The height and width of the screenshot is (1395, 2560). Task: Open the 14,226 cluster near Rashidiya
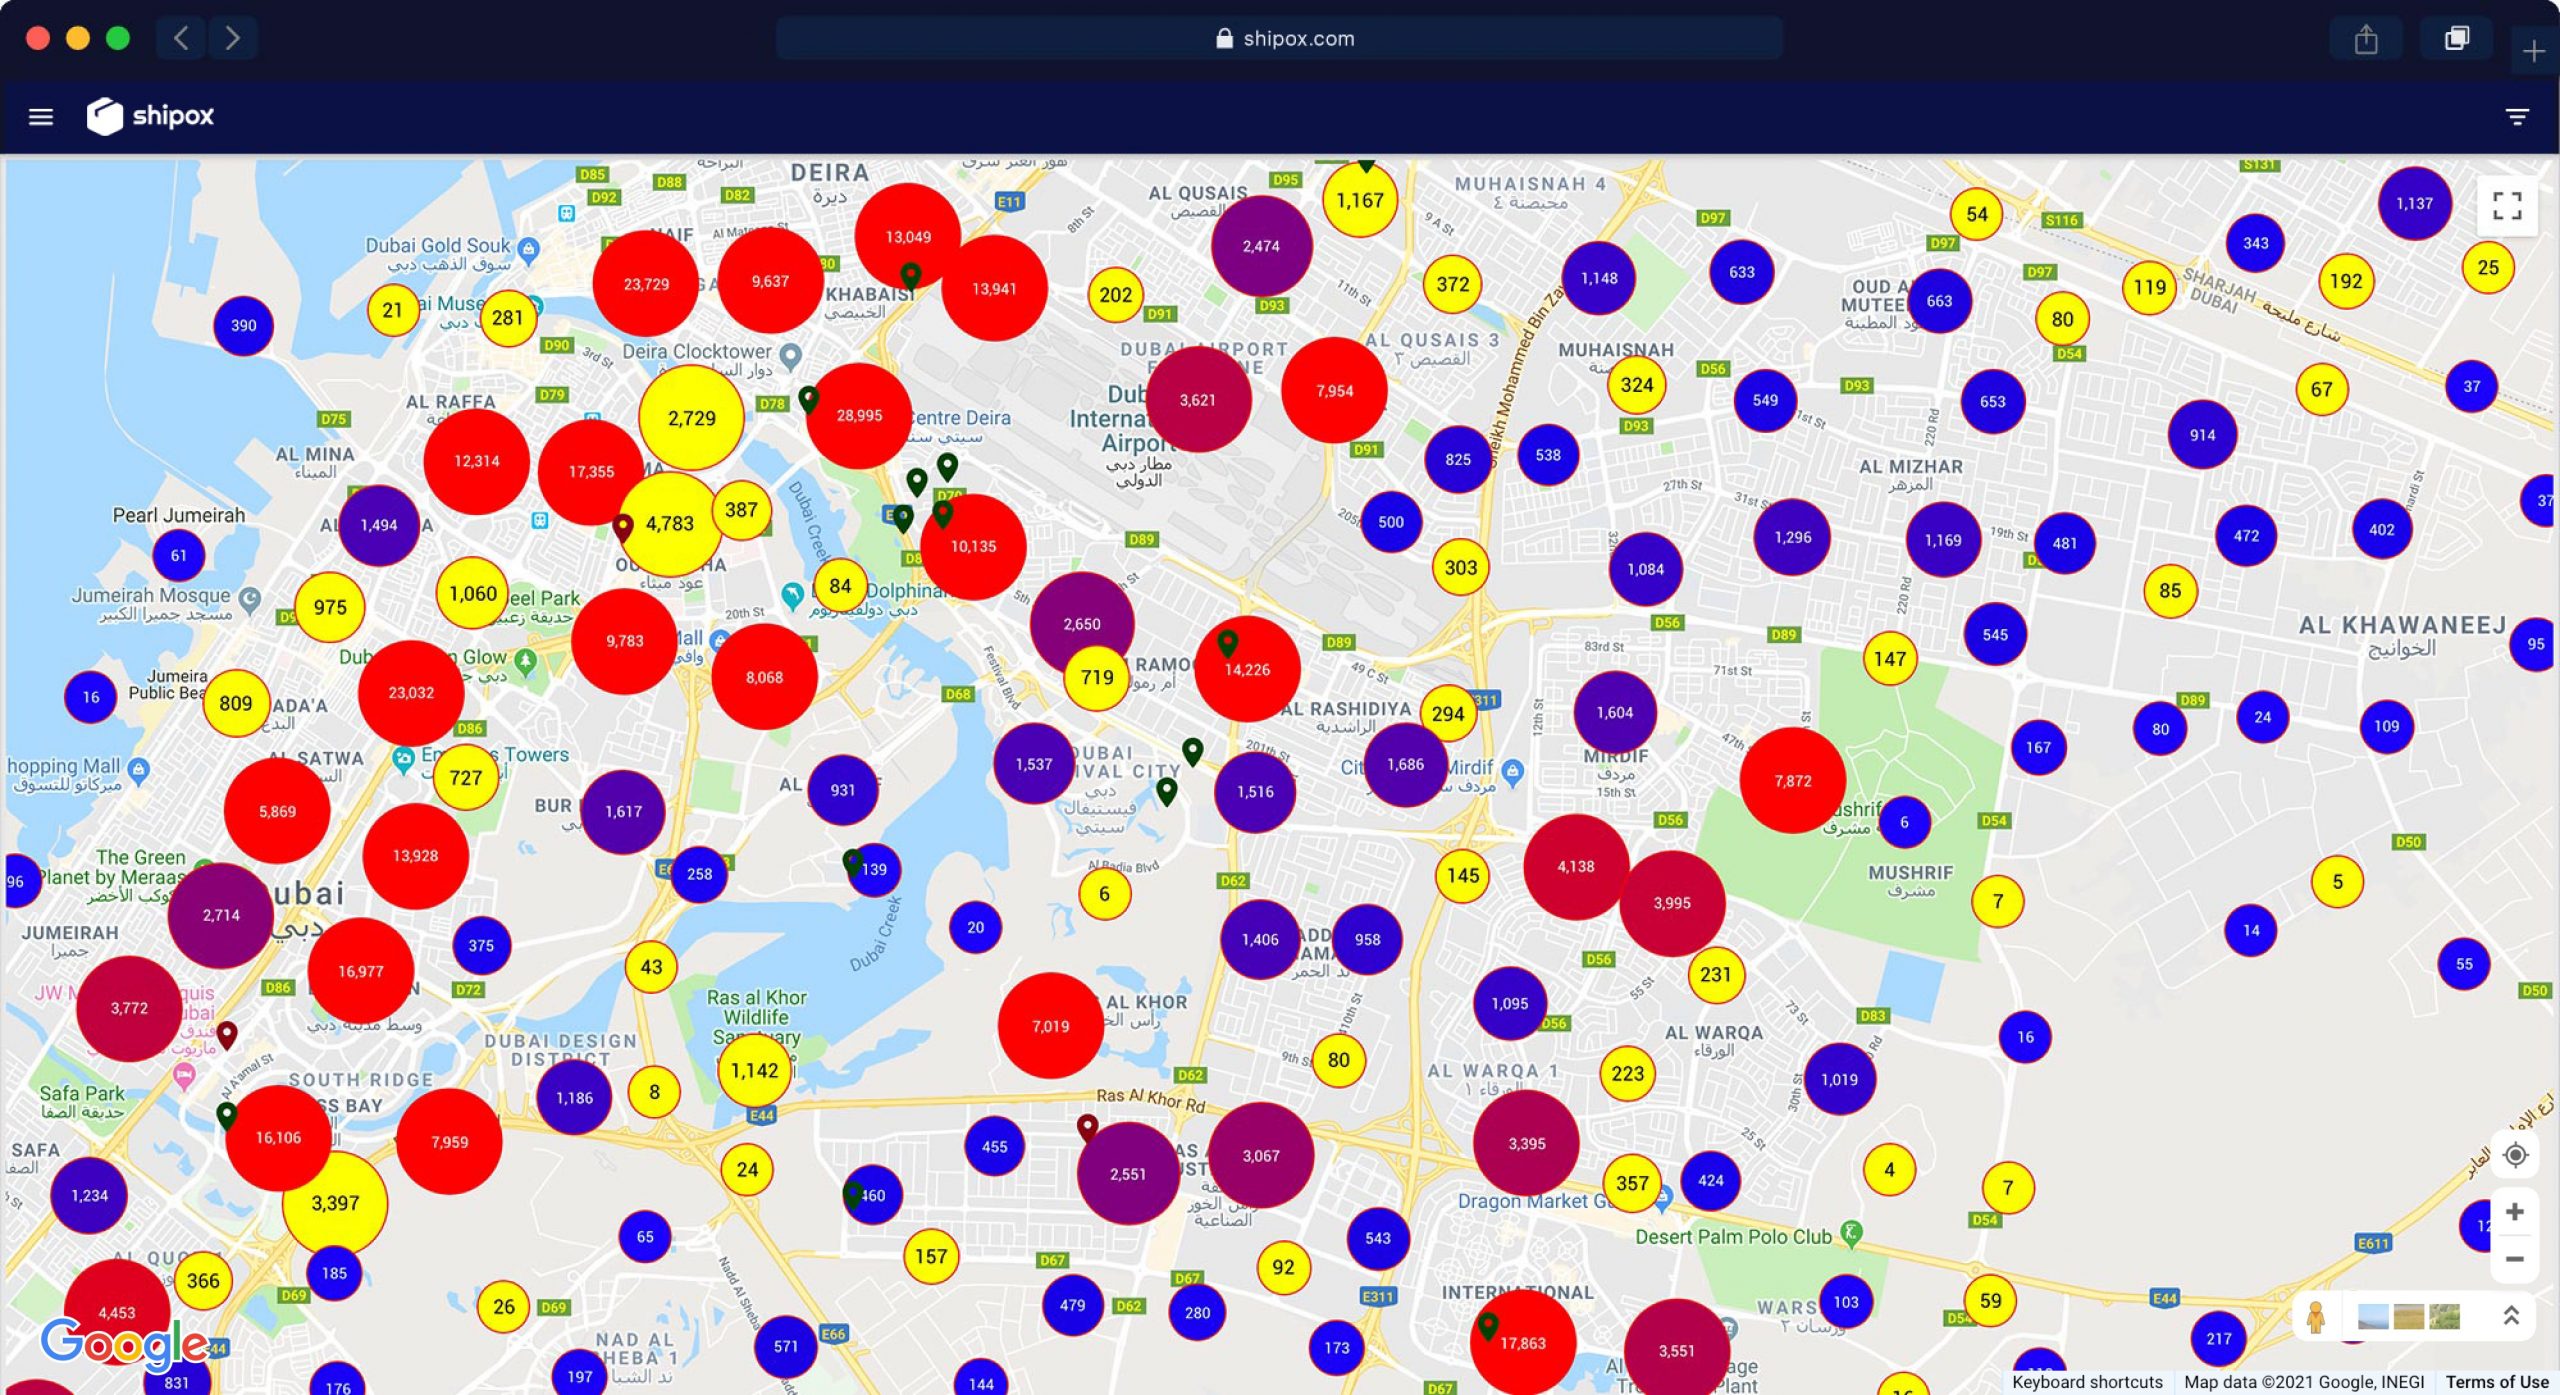[1247, 669]
